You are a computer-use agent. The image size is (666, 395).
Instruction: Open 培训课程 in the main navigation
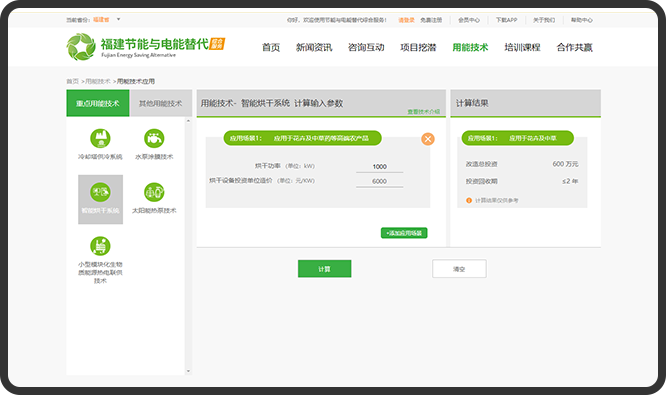pyautogui.click(x=522, y=47)
